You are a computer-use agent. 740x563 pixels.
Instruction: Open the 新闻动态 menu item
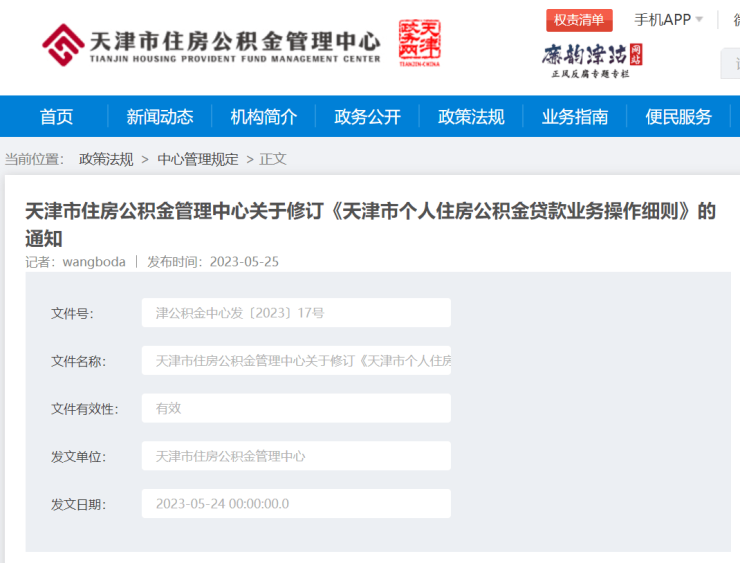(160, 117)
